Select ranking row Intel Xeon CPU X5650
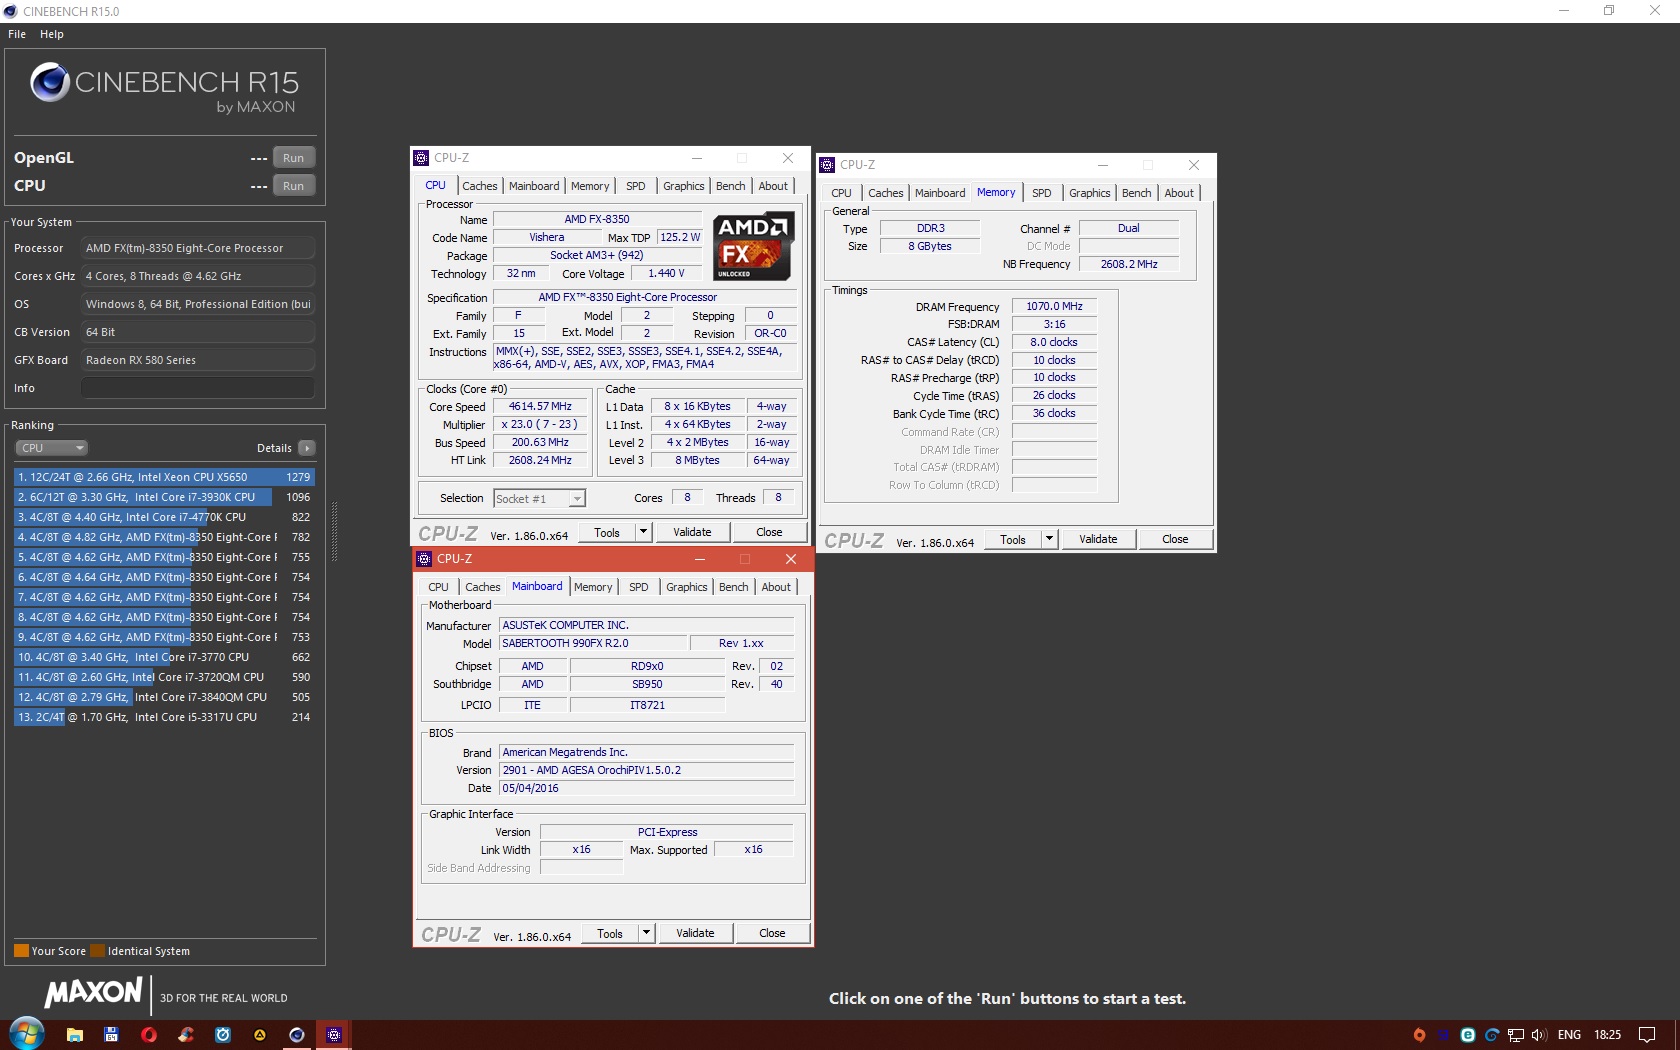Viewport: 1680px width, 1050px height. 164,477
